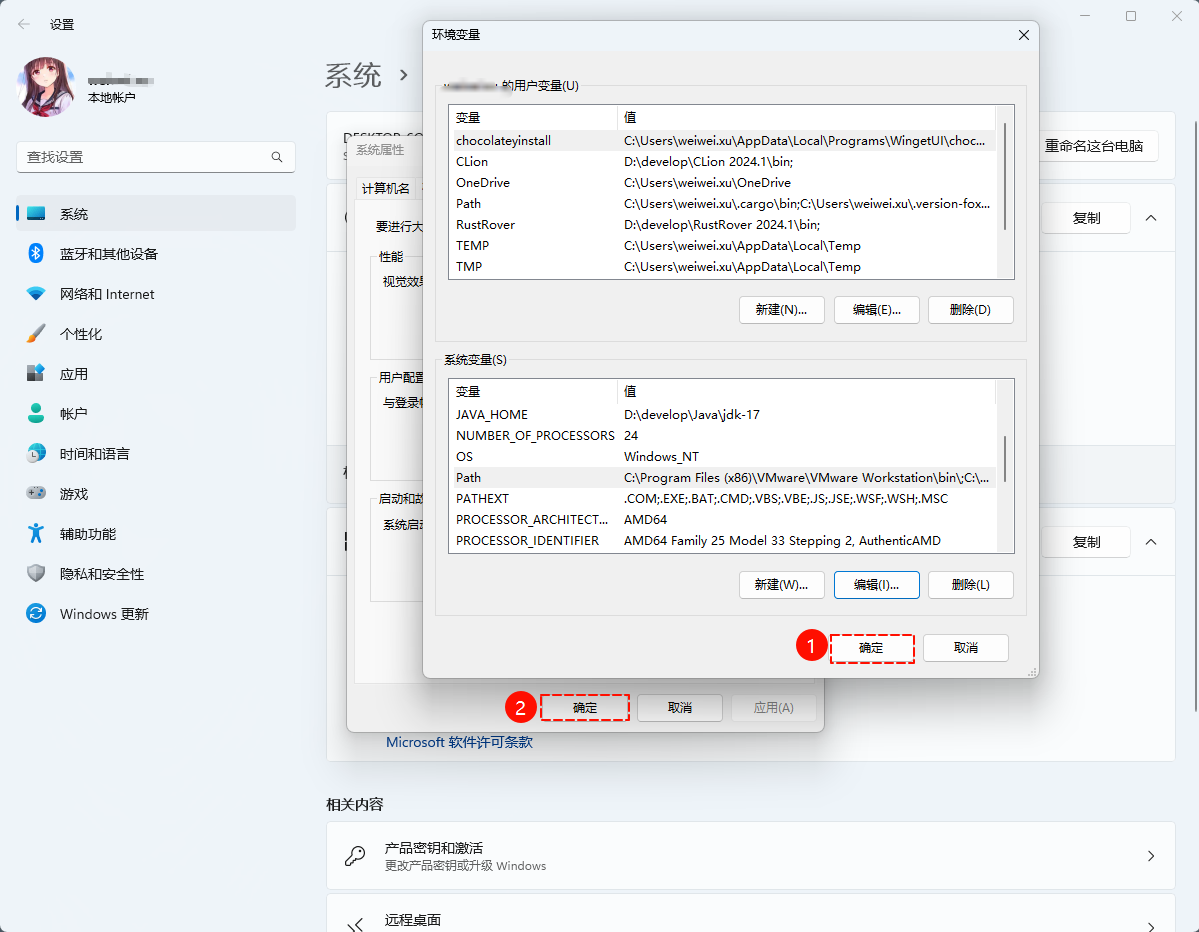Viewport: 1199px width, 932px height.
Task: Open the 应用 apps icon
Action: pyautogui.click(x=36, y=374)
